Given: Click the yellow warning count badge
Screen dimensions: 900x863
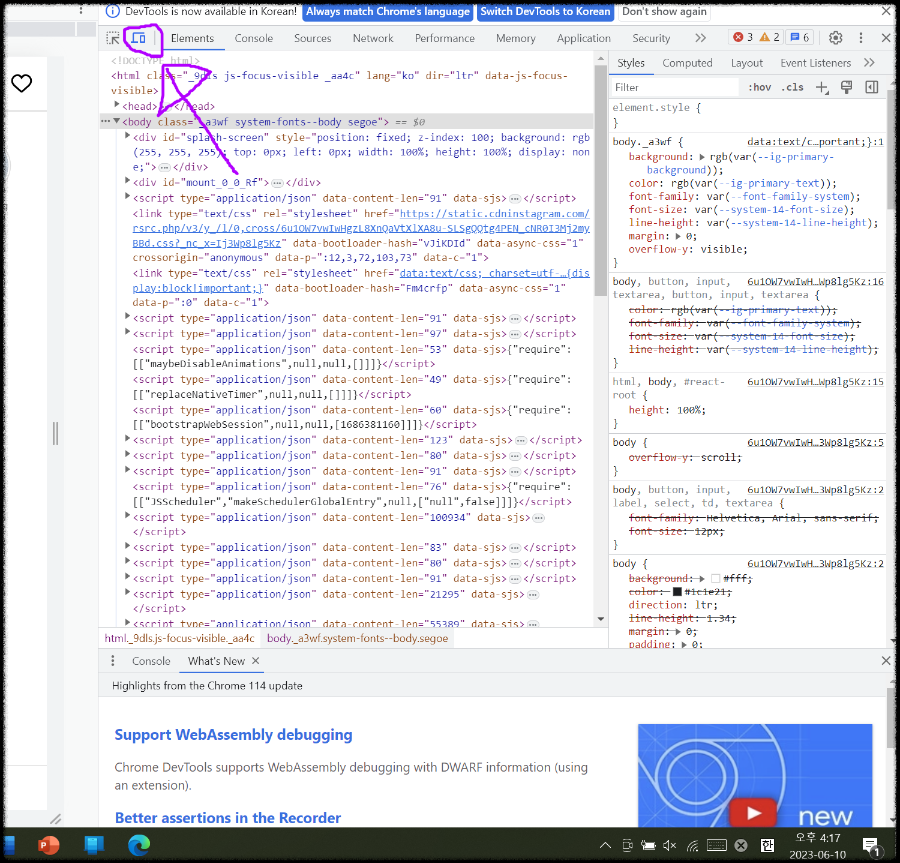Looking at the screenshot, I should tap(770, 37).
